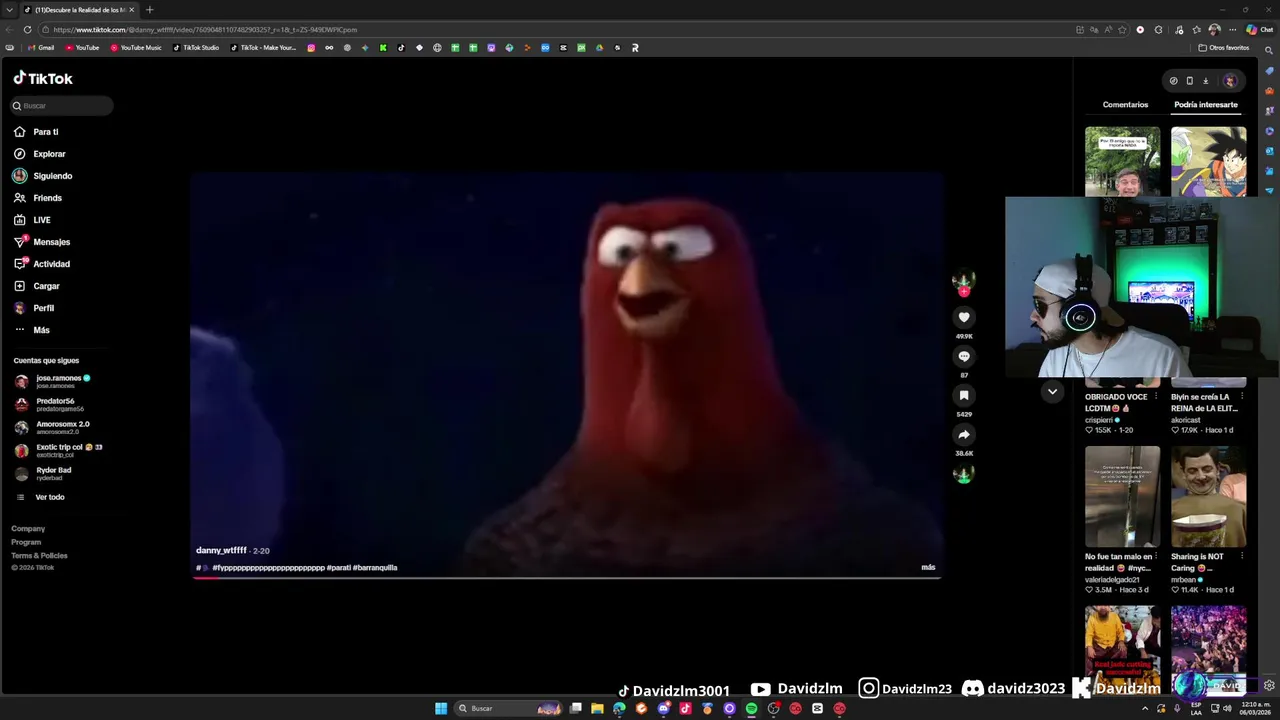The height and width of the screenshot is (720, 1280).
Task: Share the video with arrow icon
Action: pyautogui.click(x=964, y=434)
